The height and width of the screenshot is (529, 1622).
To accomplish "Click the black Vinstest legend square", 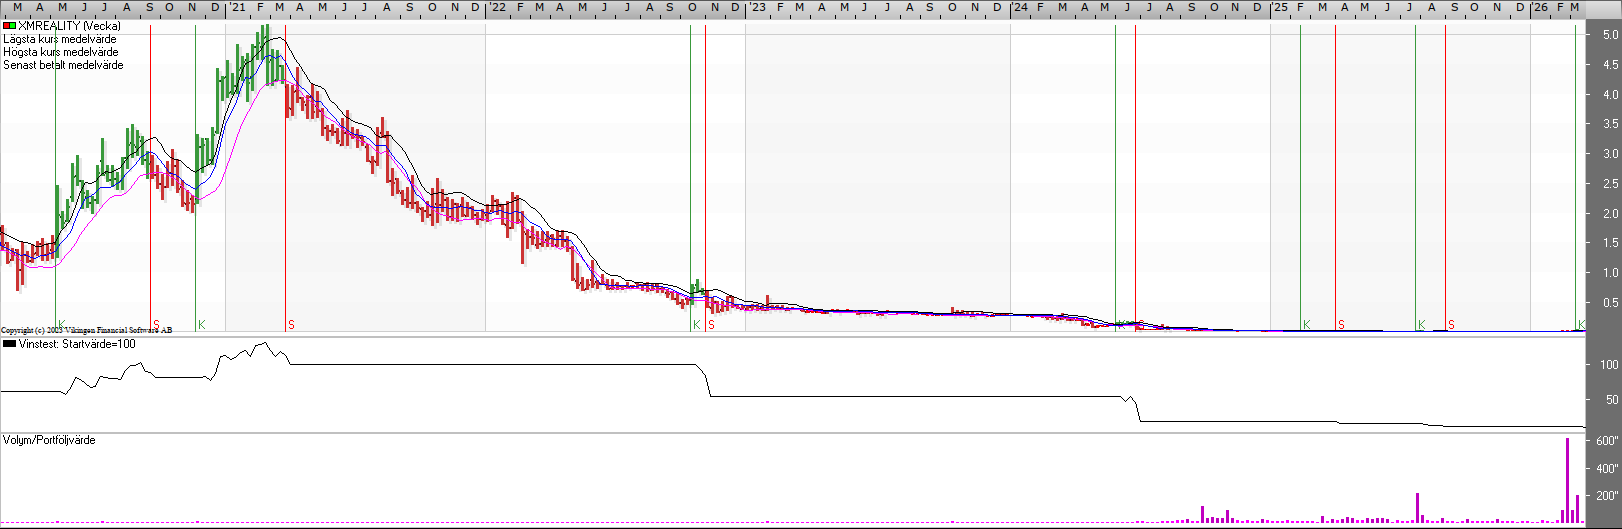I will 9,344.
